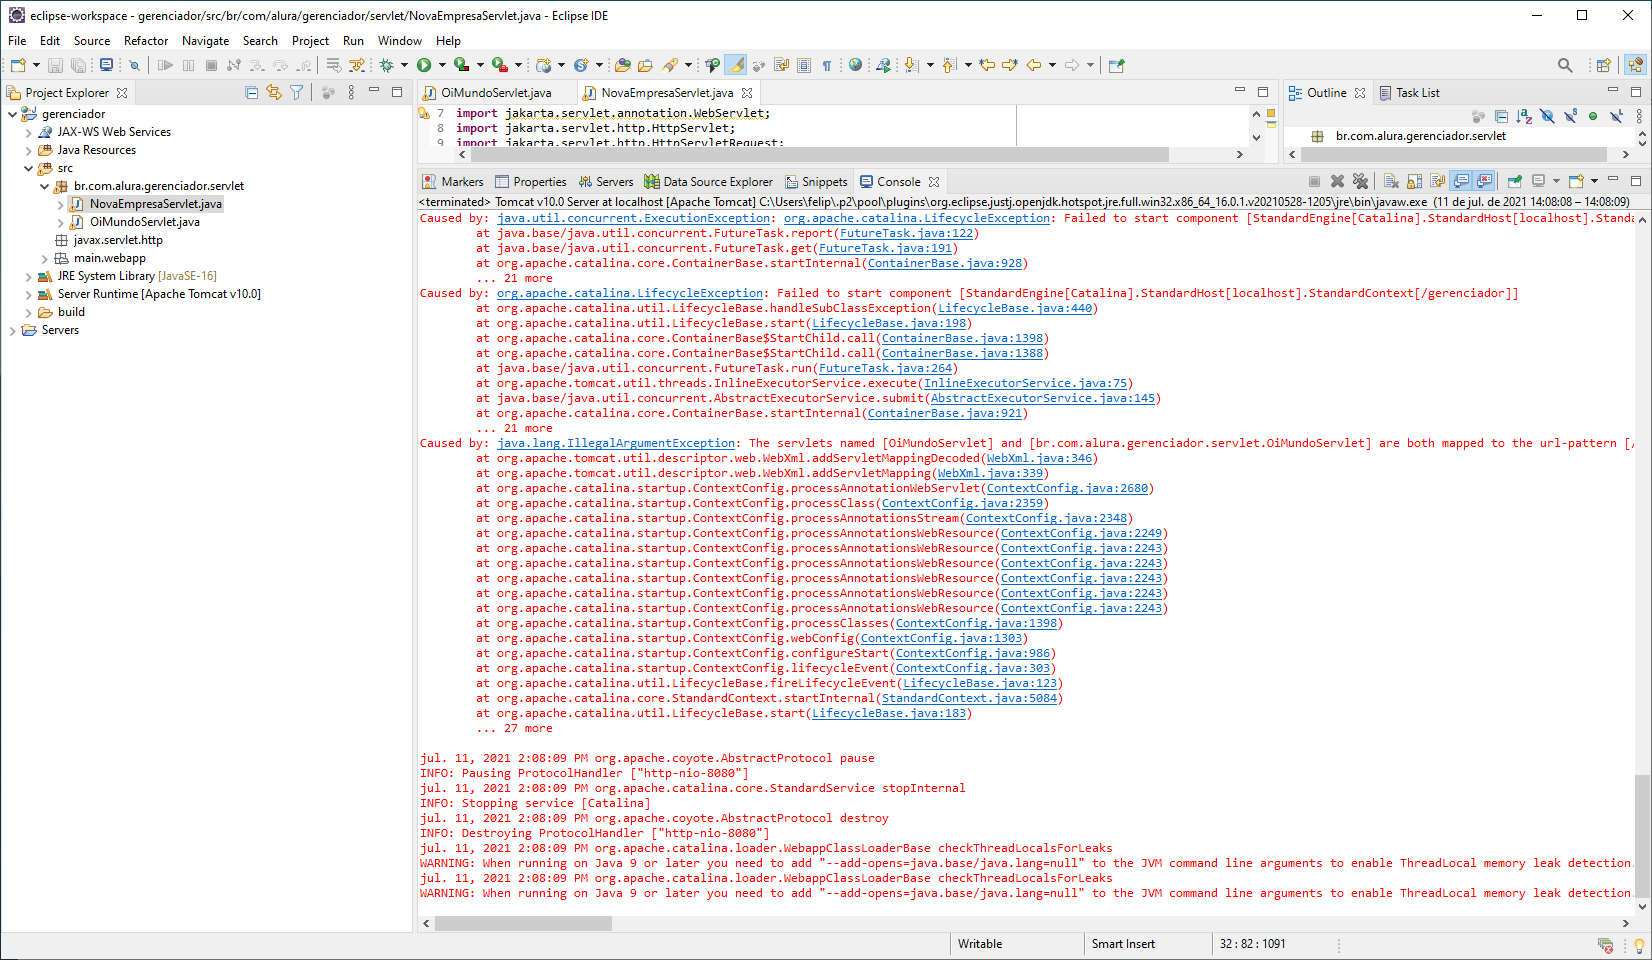This screenshot has height=960, width=1652.
Task: Click the Clear Console icon
Action: coord(1391,181)
